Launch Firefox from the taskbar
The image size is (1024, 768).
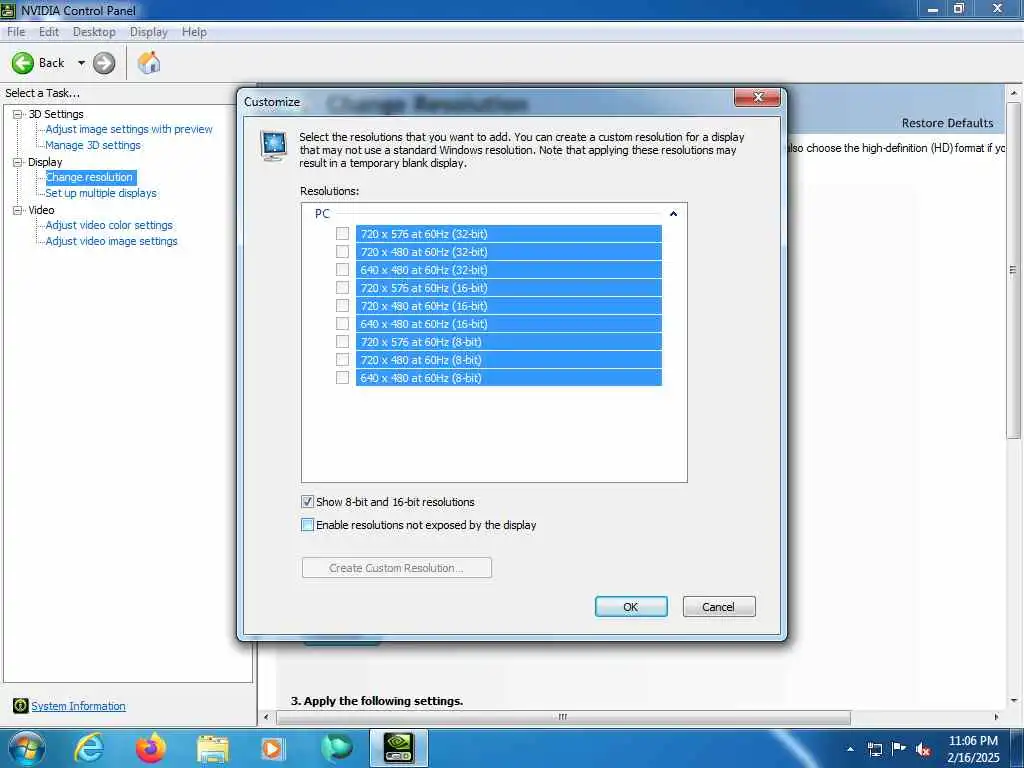click(x=151, y=748)
